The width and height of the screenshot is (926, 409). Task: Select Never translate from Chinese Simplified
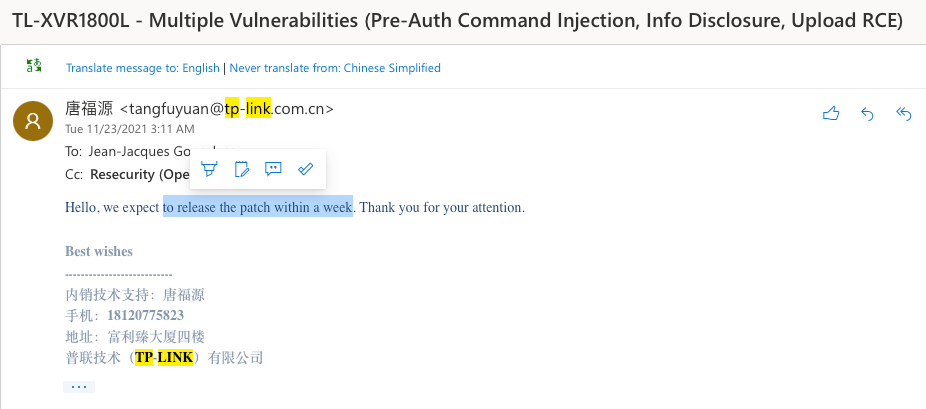click(337, 68)
